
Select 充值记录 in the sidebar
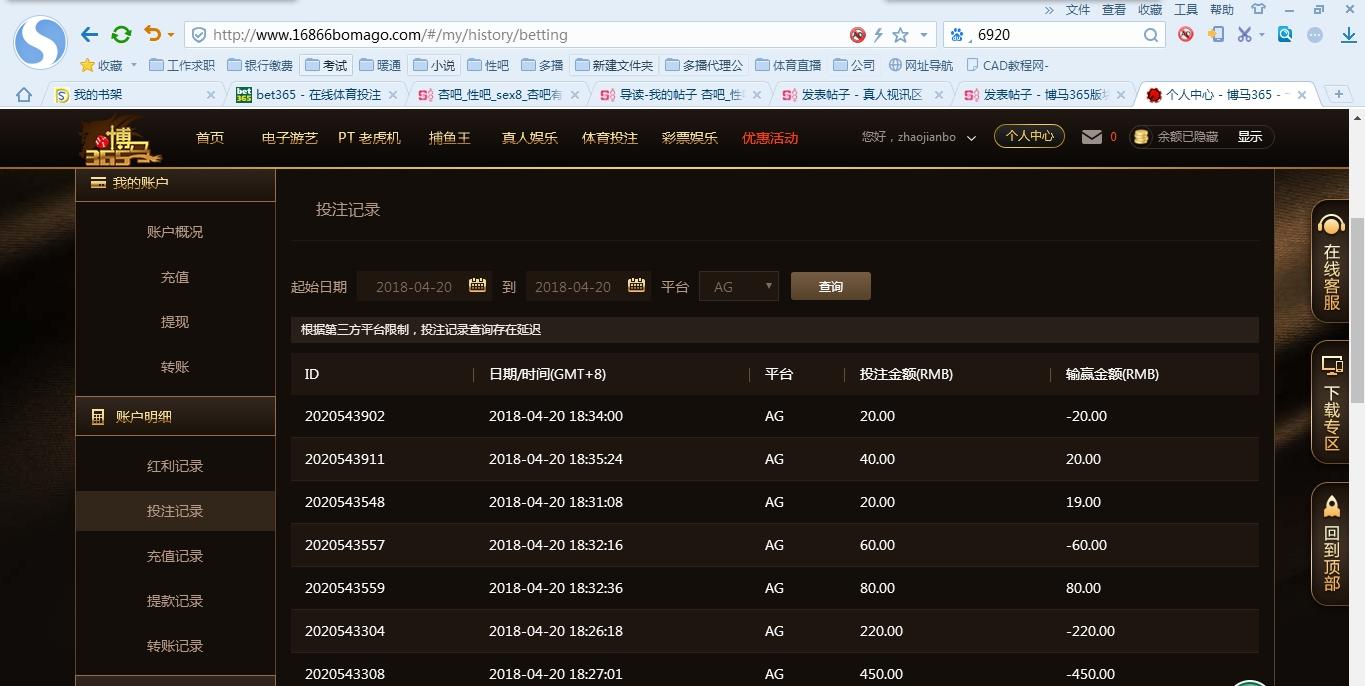click(x=175, y=556)
